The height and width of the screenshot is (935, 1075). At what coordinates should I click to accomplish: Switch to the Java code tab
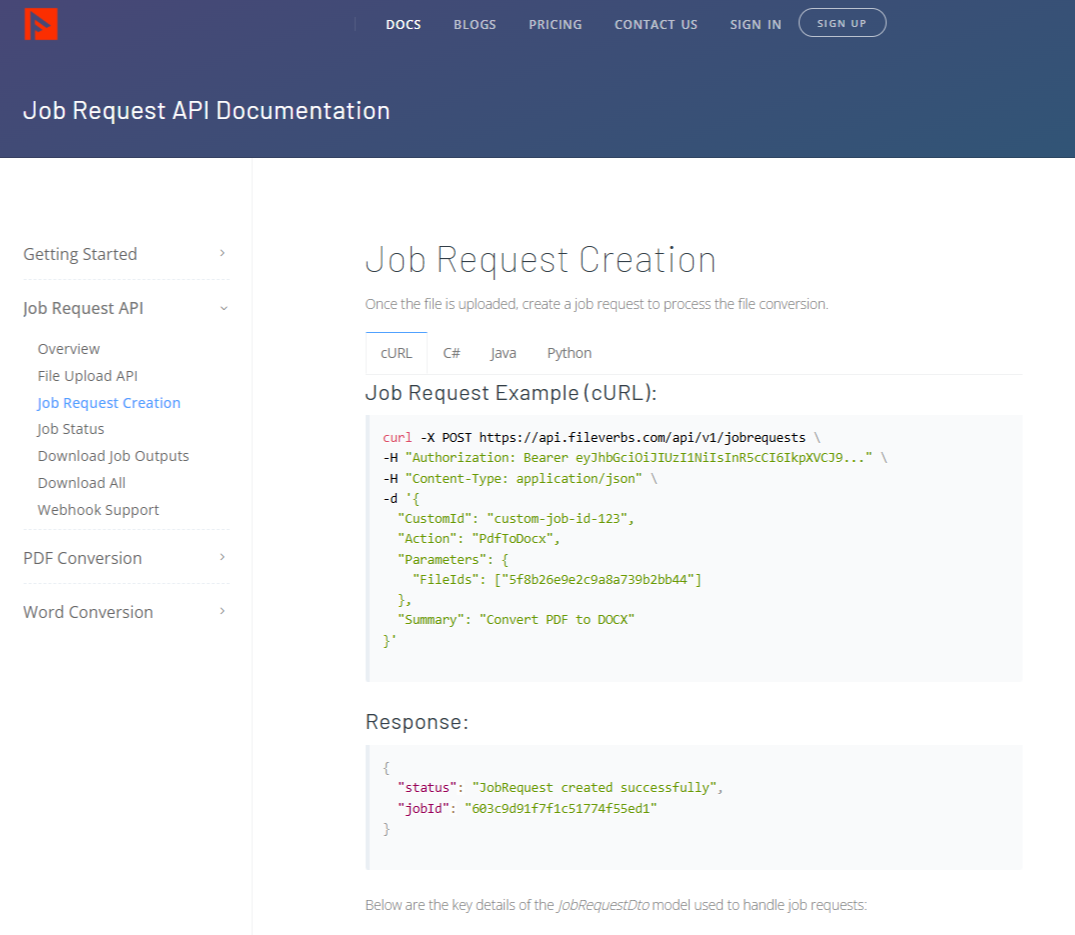click(503, 353)
